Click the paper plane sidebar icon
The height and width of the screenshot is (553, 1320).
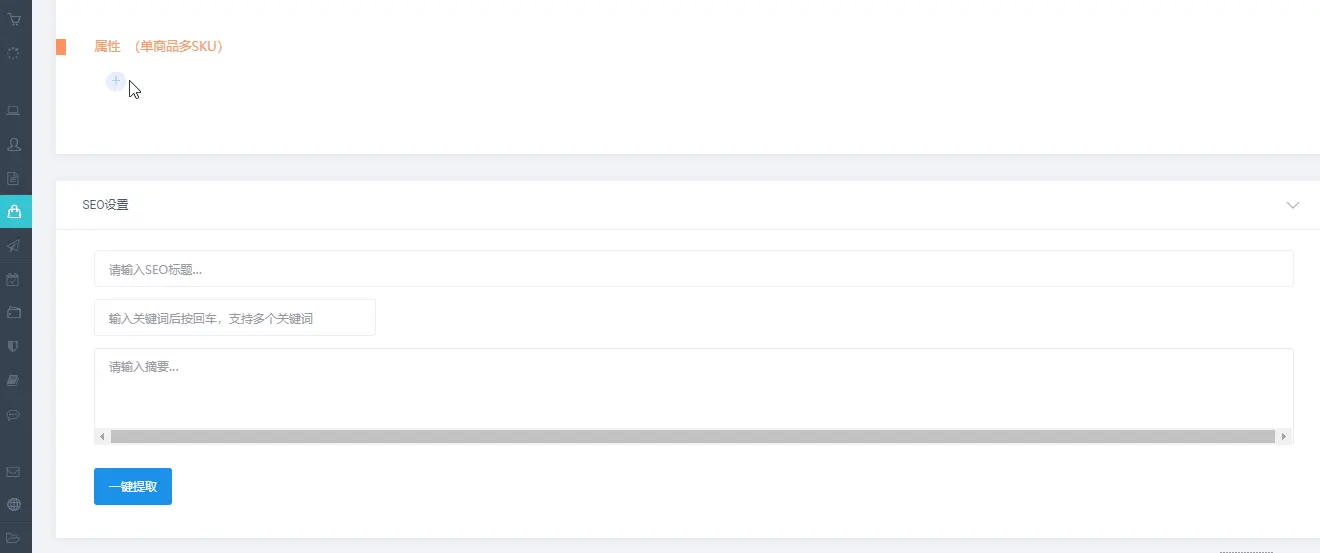point(14,246)
